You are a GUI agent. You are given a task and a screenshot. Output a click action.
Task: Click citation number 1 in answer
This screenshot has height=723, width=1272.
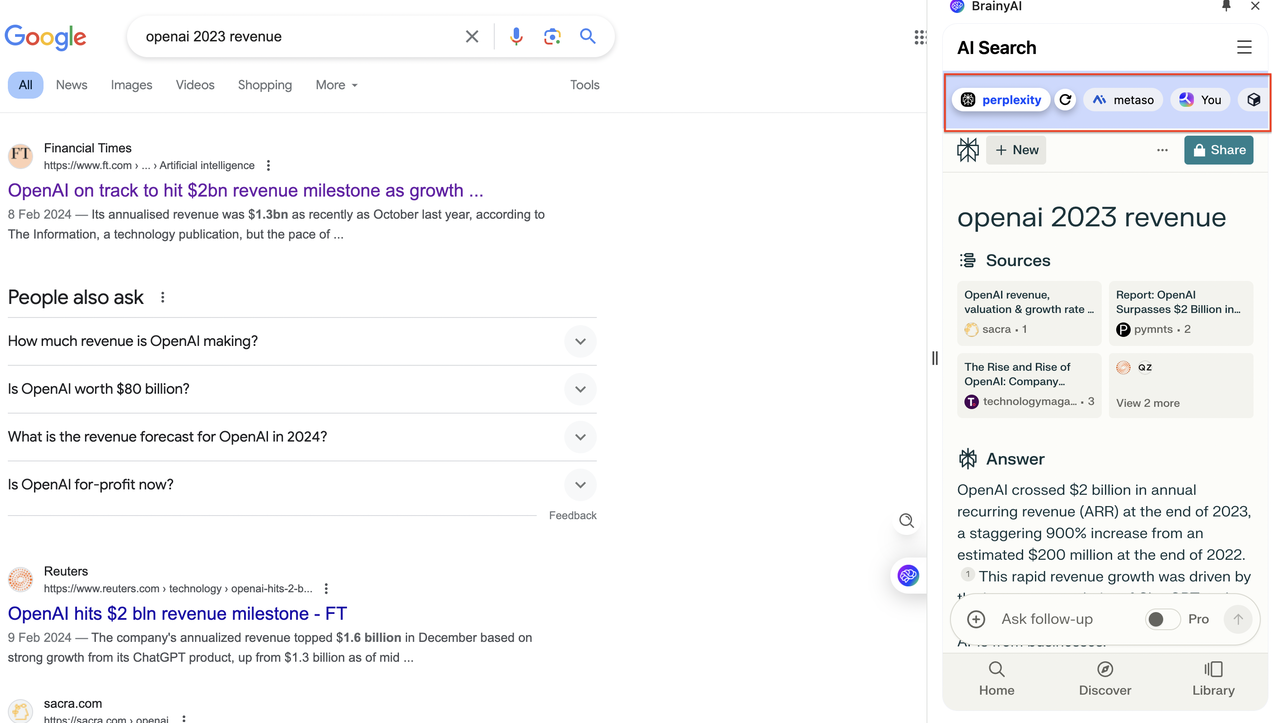(968, 575)
